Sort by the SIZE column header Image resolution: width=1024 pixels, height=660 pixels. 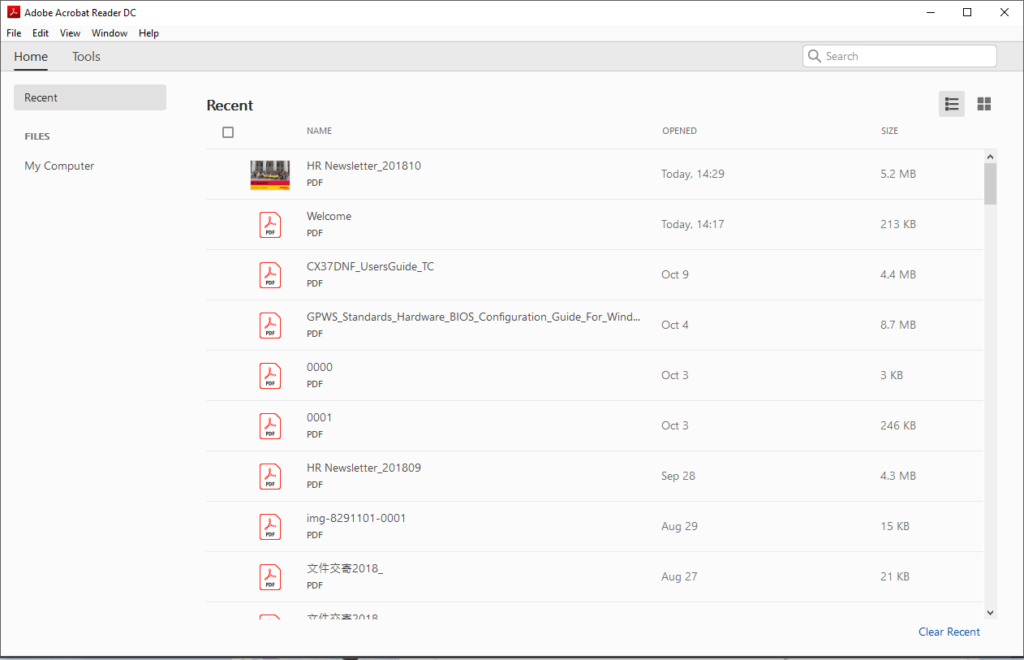889,130
